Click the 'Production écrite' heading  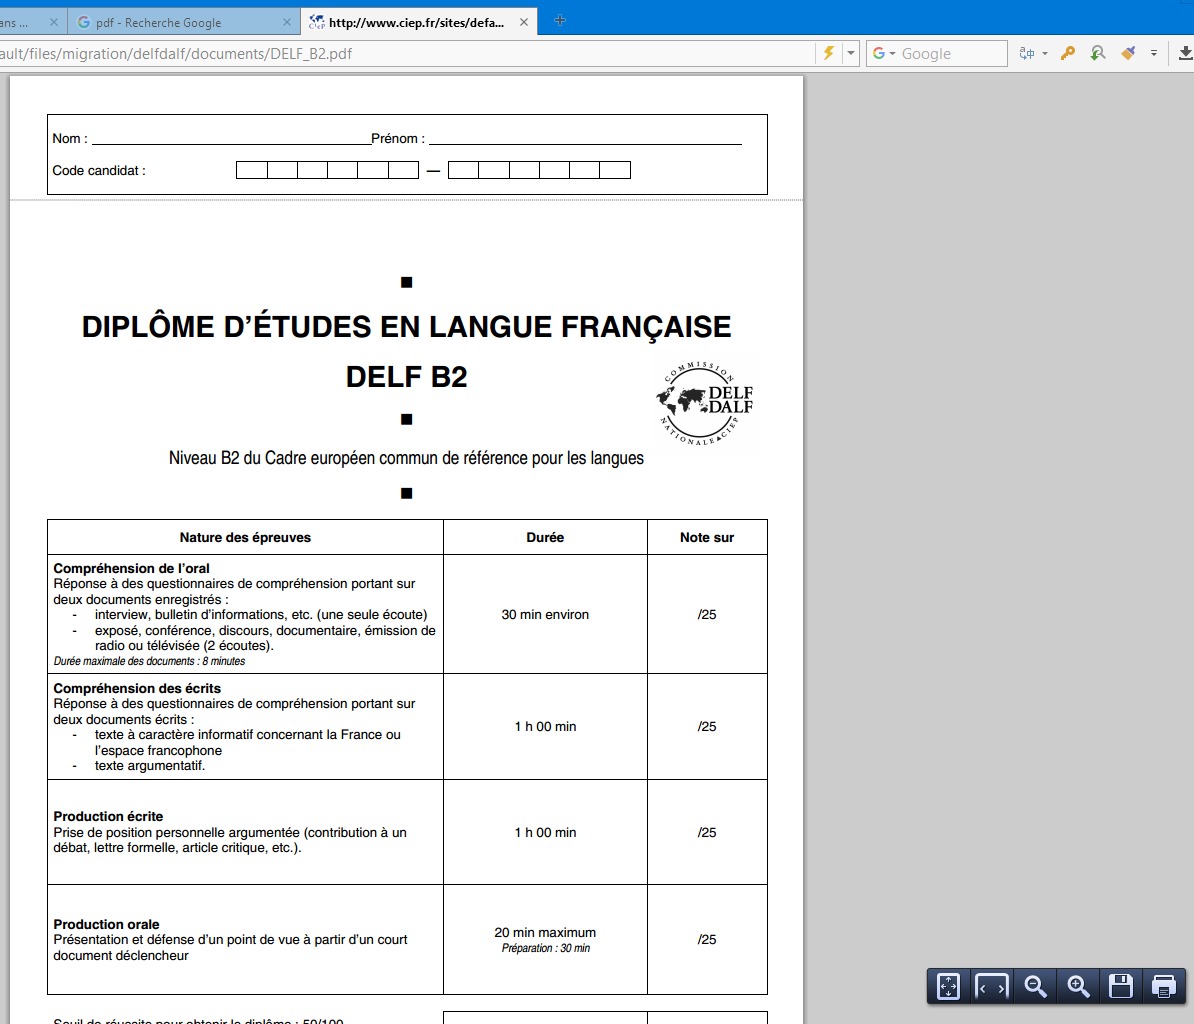[108, 817]
